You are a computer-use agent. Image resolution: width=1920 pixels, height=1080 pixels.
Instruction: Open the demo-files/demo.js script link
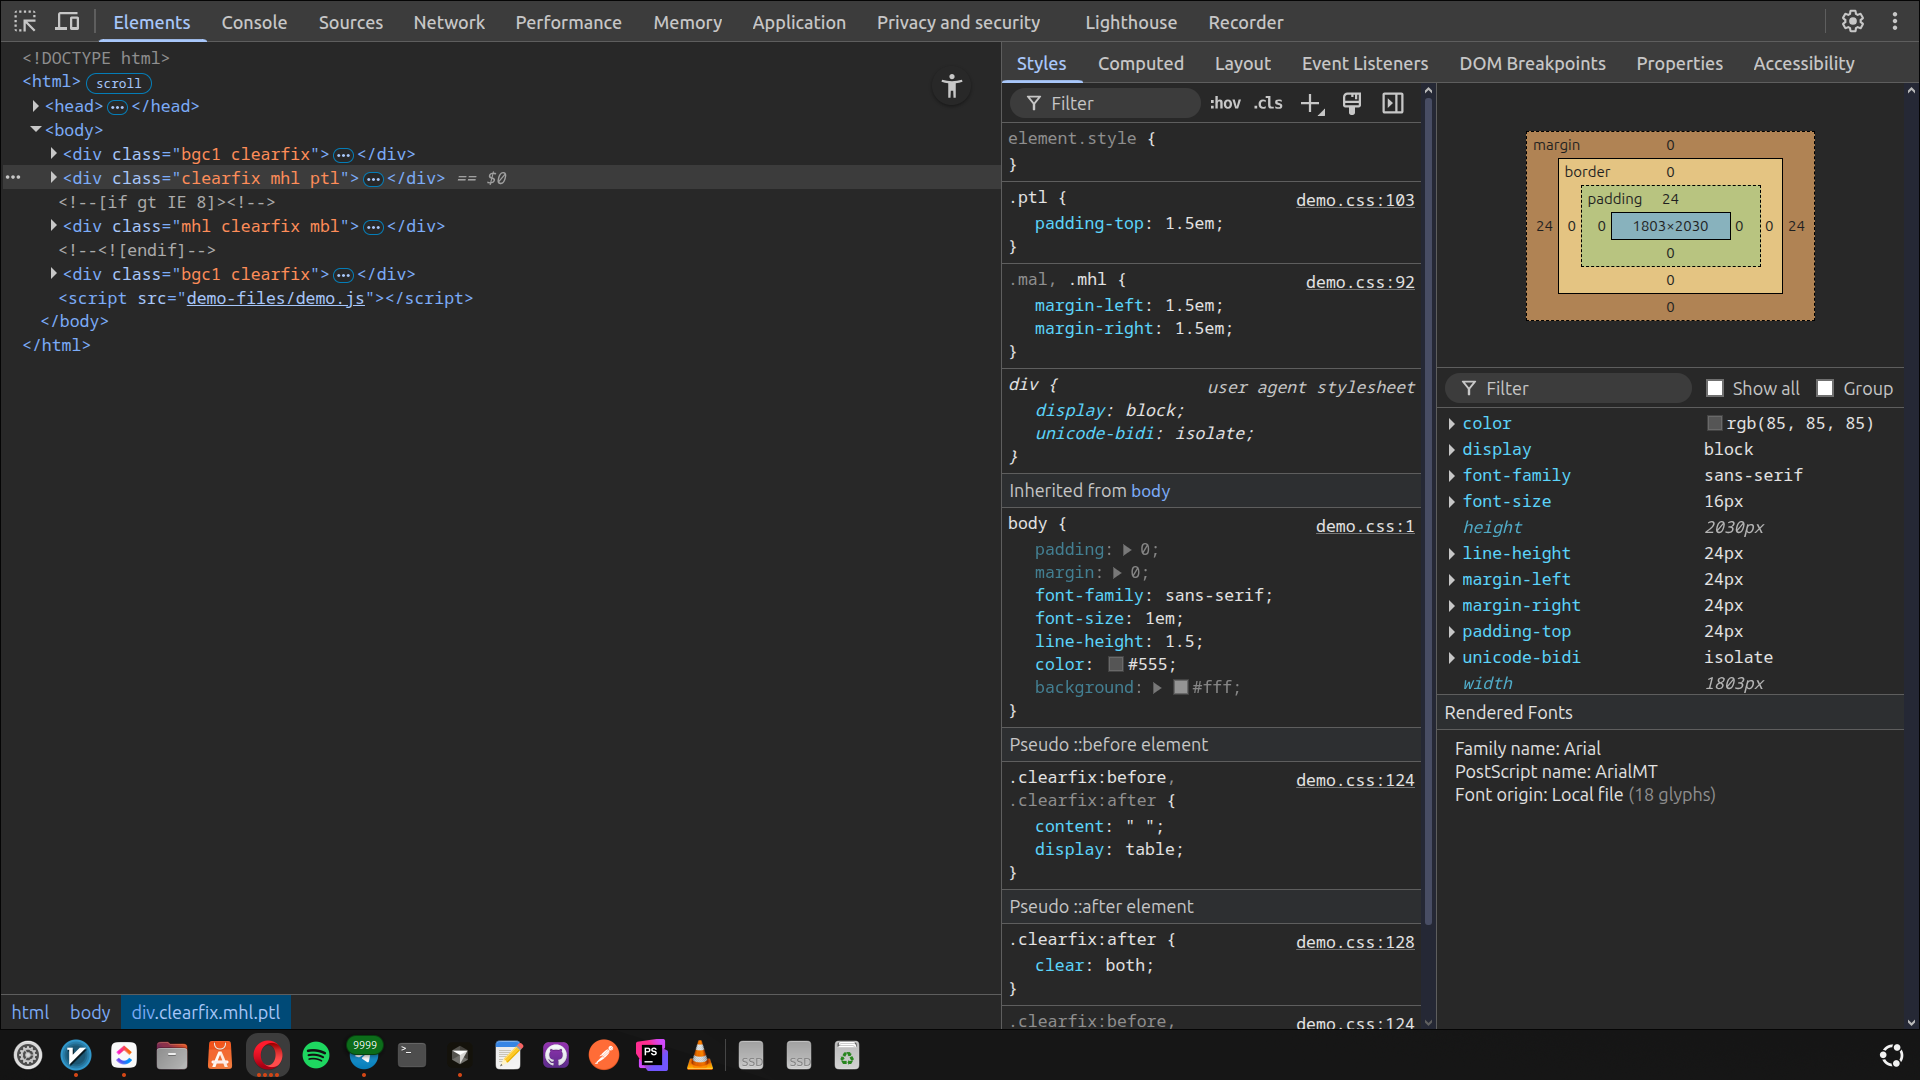pyautogui.click(x=275, y=298)
